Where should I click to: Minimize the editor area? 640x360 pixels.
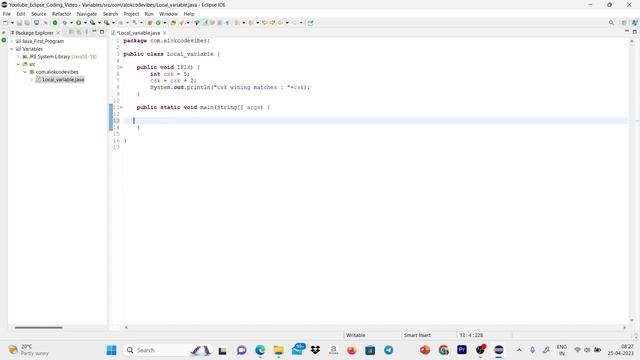[x=627, y=31]
